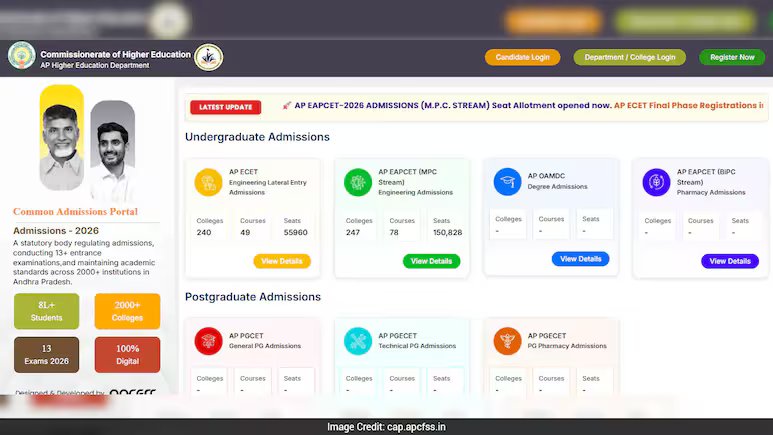
Task: View Details for AP EAPCET MPC Stream
Action: [431, 261]
